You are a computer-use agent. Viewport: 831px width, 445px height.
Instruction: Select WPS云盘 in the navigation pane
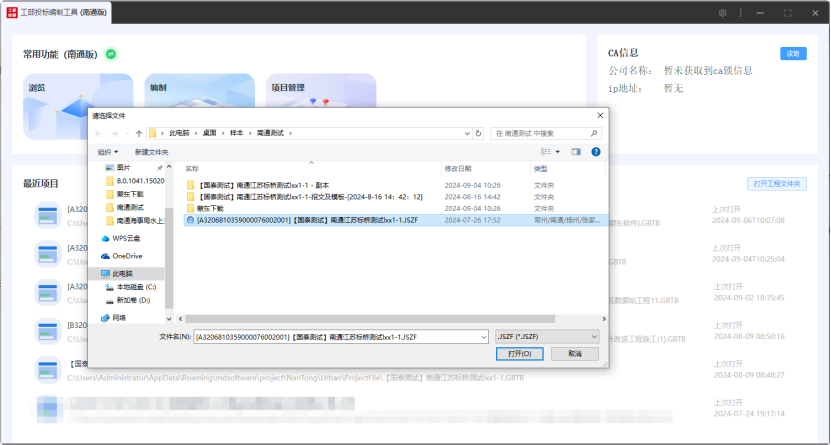(x=126, y=238)
